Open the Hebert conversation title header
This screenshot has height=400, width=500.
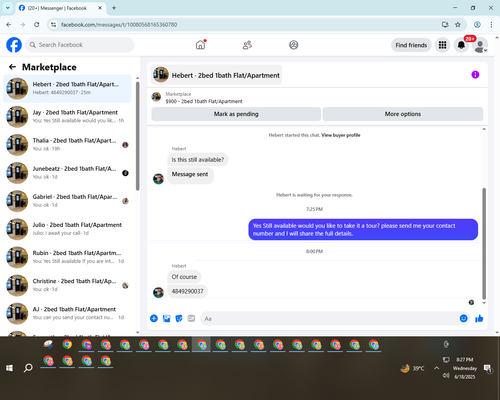(x=217, y=75)
